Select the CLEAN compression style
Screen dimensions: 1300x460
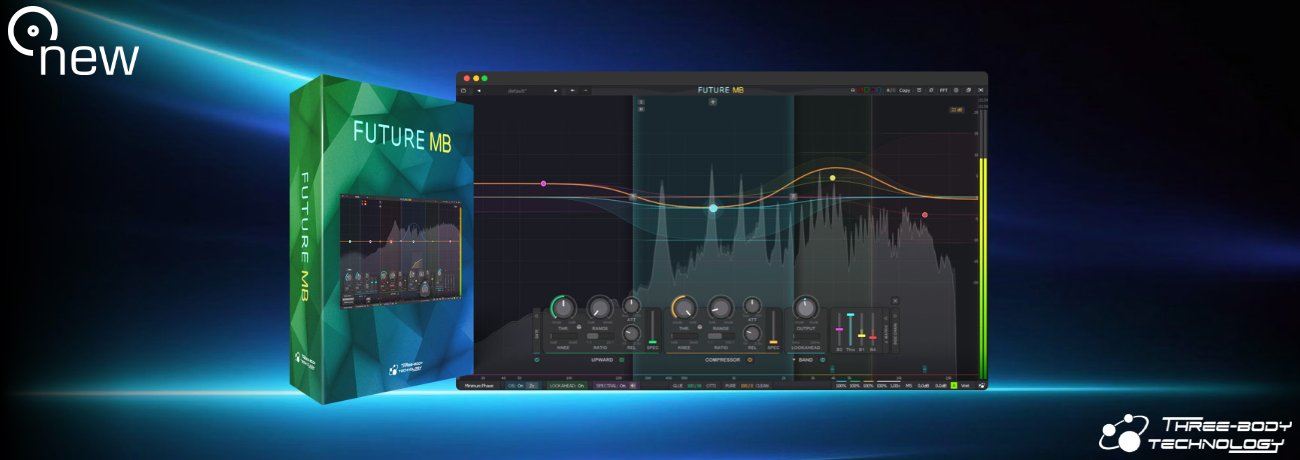[762, 384]
